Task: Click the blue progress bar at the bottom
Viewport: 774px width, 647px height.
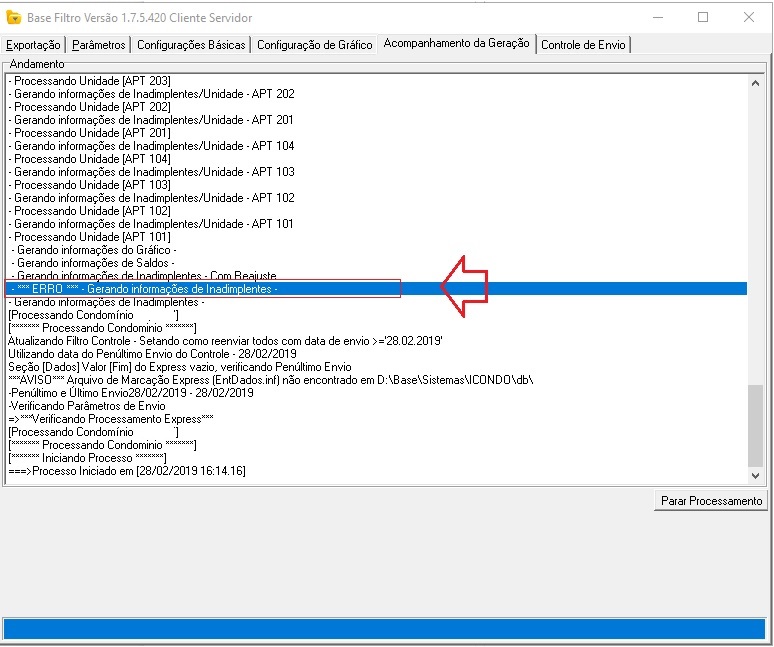Action: click(385, 627)
